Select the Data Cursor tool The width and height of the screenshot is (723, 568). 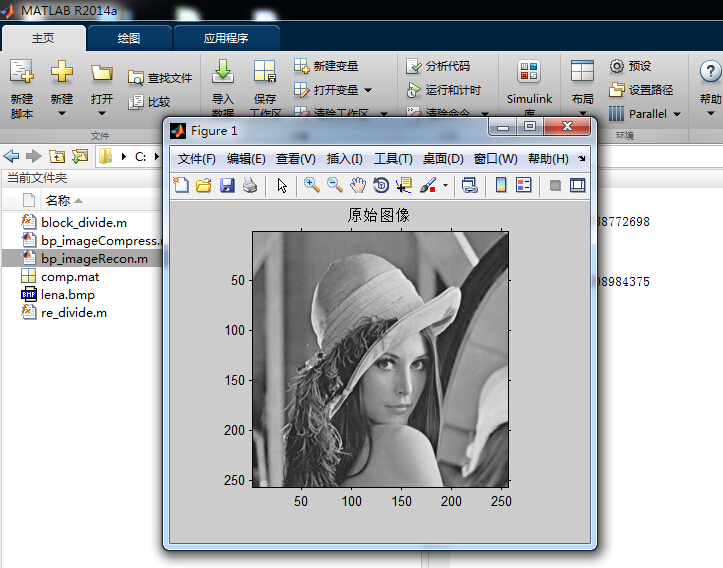[x=404, y=185]
